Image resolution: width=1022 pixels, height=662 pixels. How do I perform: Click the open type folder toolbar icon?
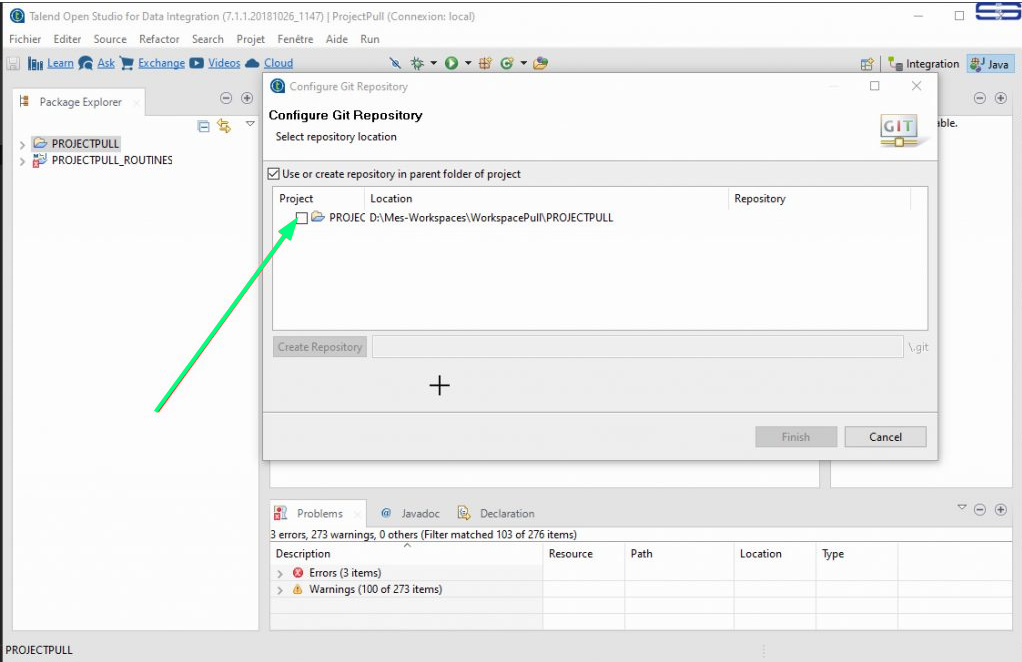[x=540, y=63]
